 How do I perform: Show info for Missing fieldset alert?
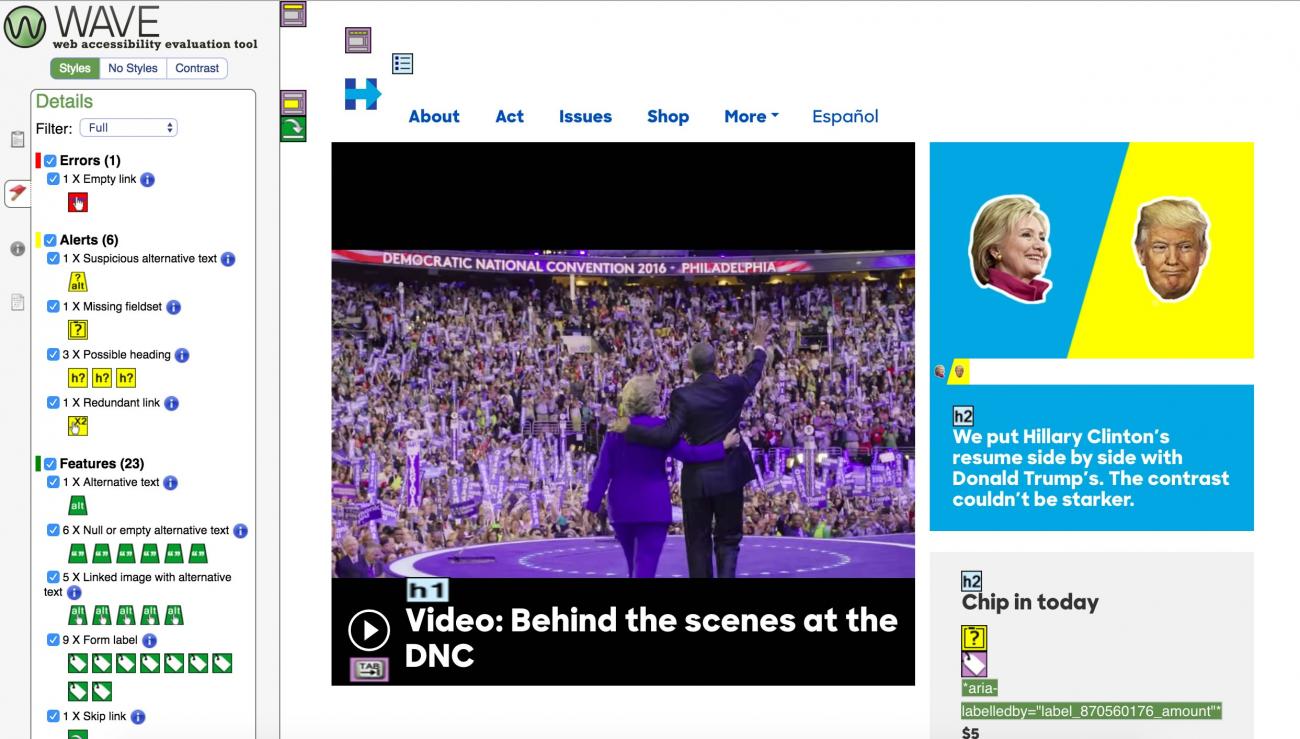[173, 307]
